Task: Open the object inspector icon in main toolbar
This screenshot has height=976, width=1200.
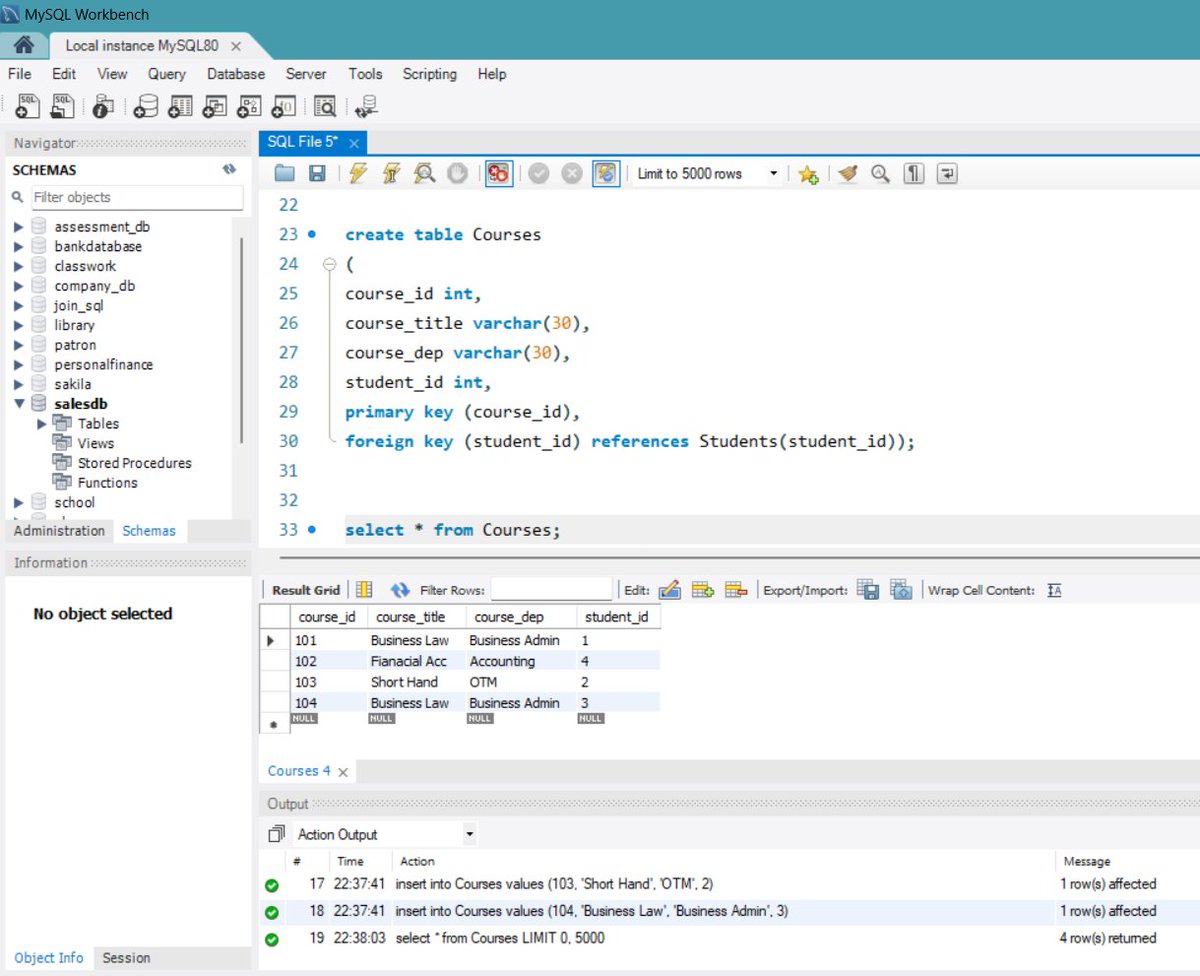Action: tap(103, 106)
